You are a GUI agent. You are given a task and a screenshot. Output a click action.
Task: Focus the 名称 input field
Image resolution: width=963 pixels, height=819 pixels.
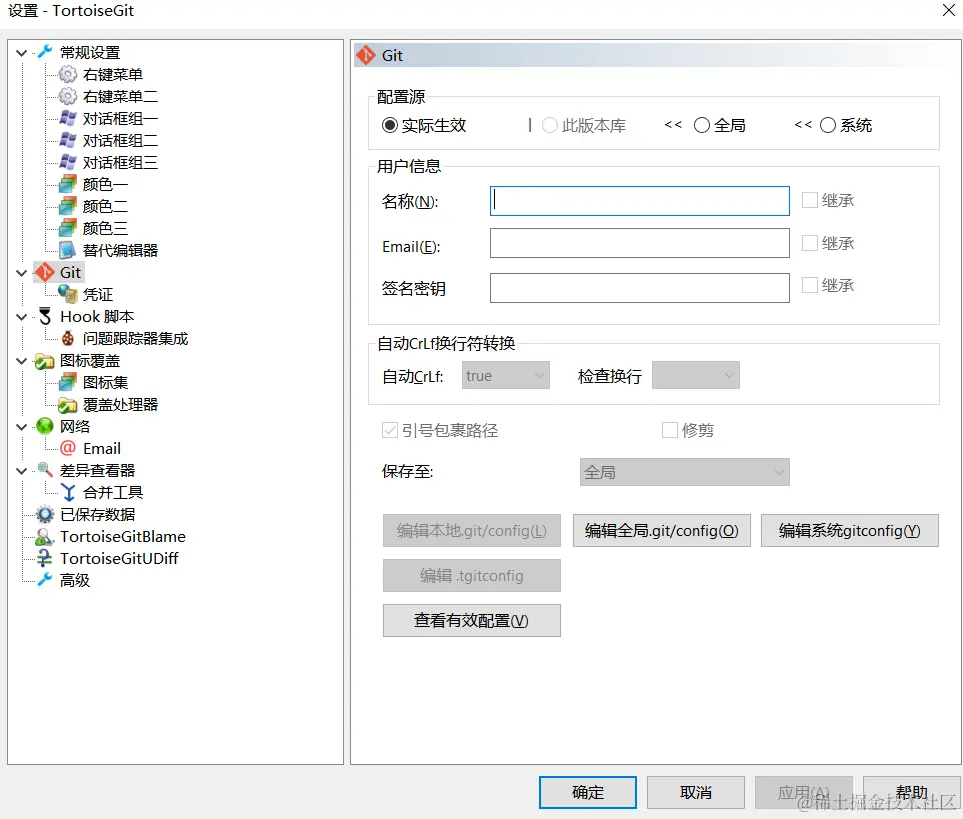coord(639,201)
